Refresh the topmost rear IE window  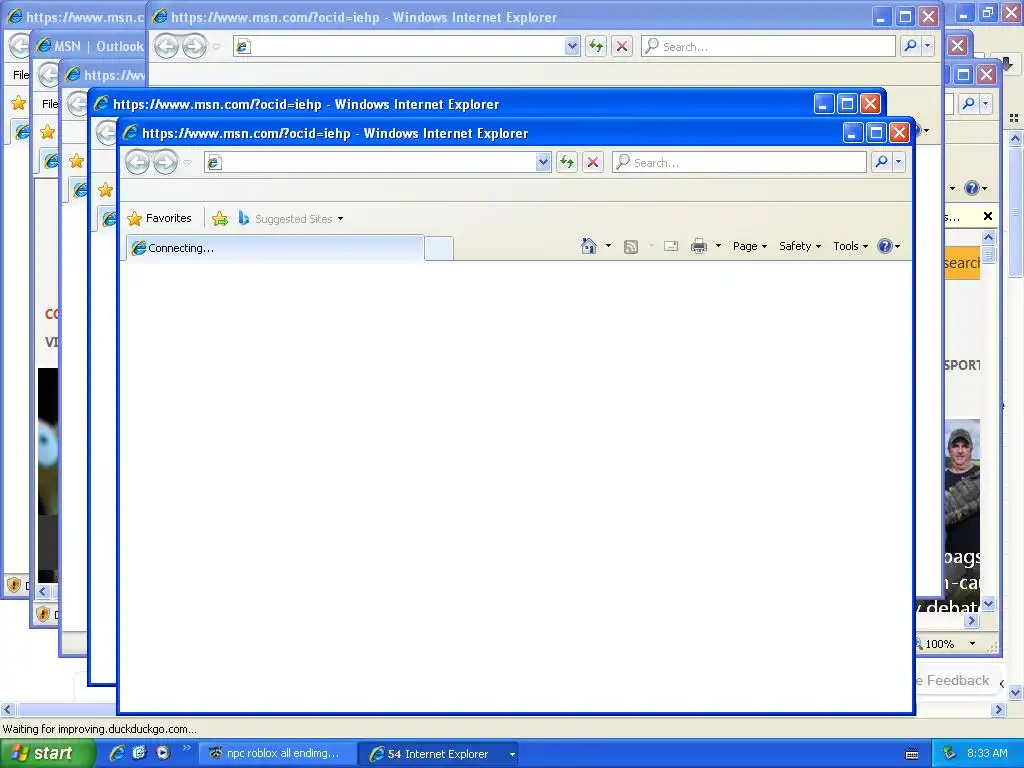coord(596,46)
